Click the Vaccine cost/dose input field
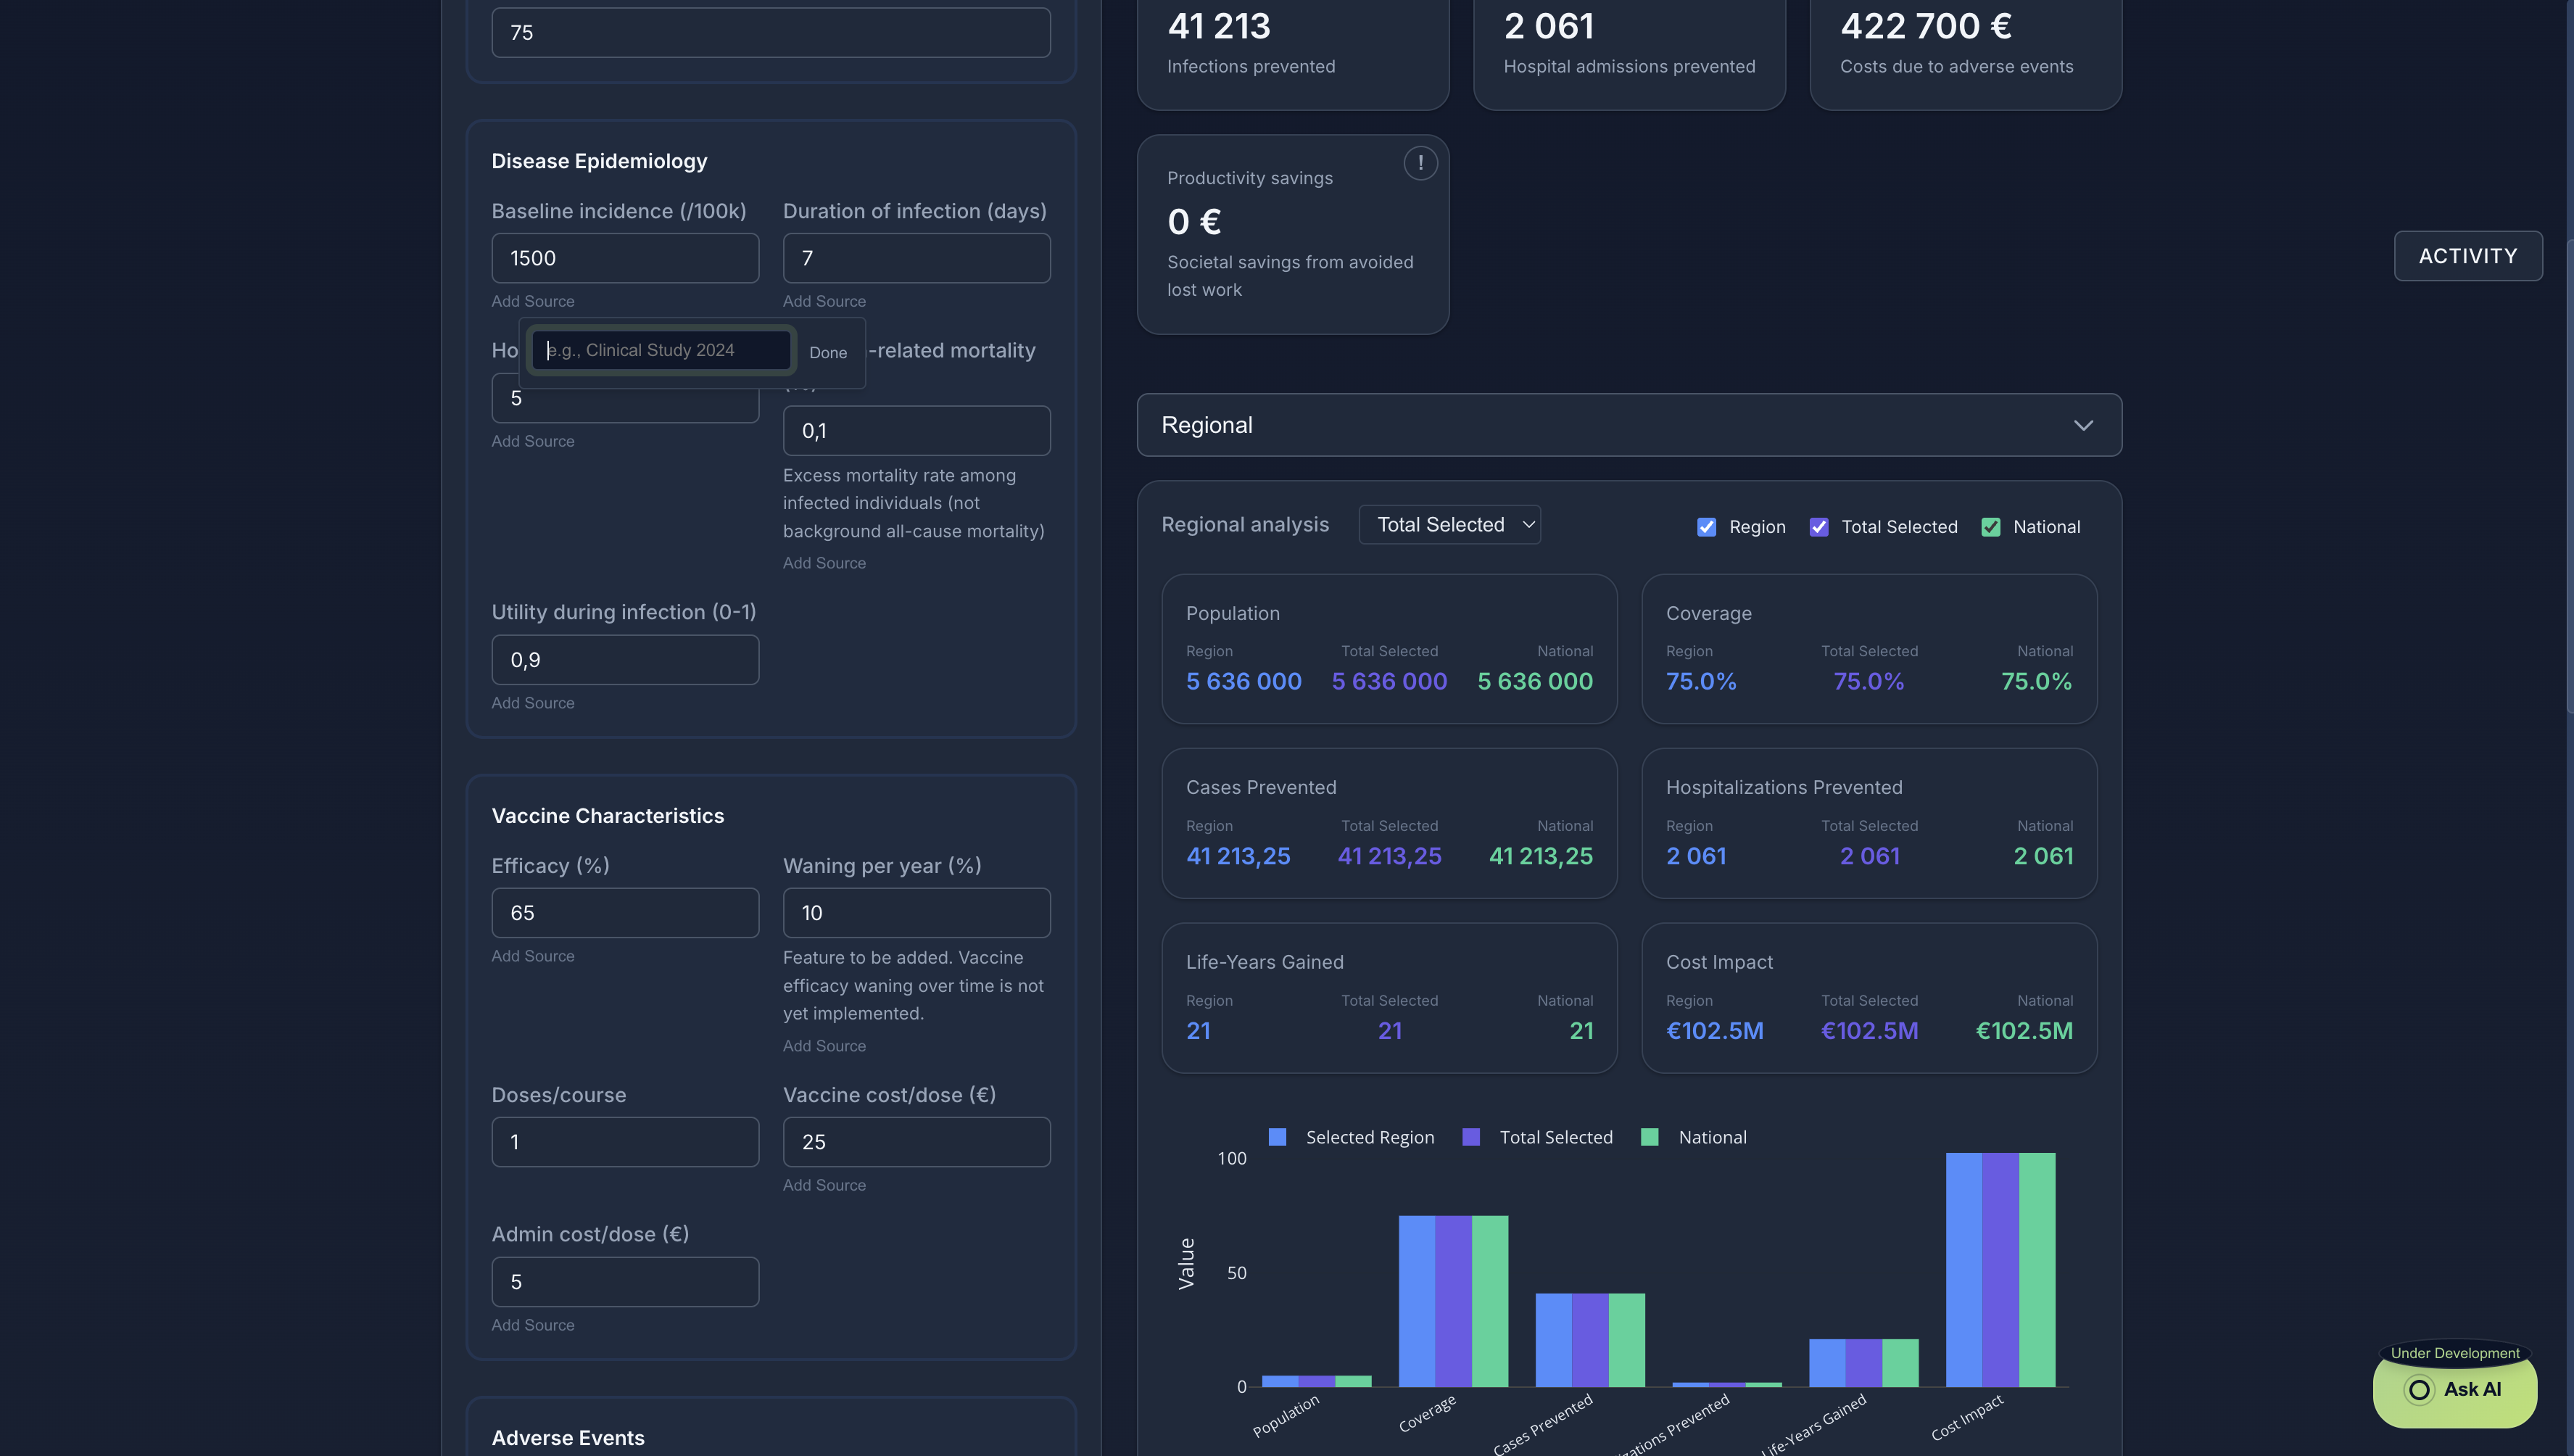Viewport: 2574px width, 1456px height. 916,1142
